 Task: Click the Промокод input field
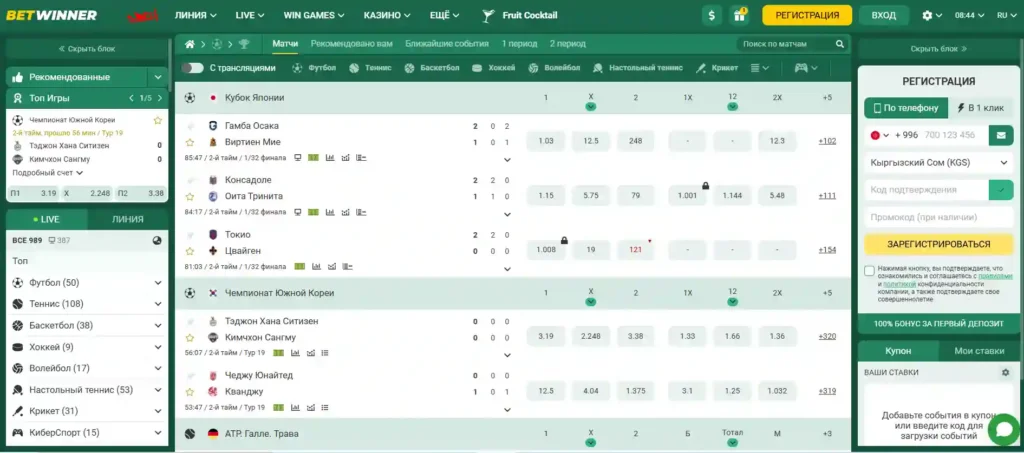pyautogui.click(x=939, y=217)
